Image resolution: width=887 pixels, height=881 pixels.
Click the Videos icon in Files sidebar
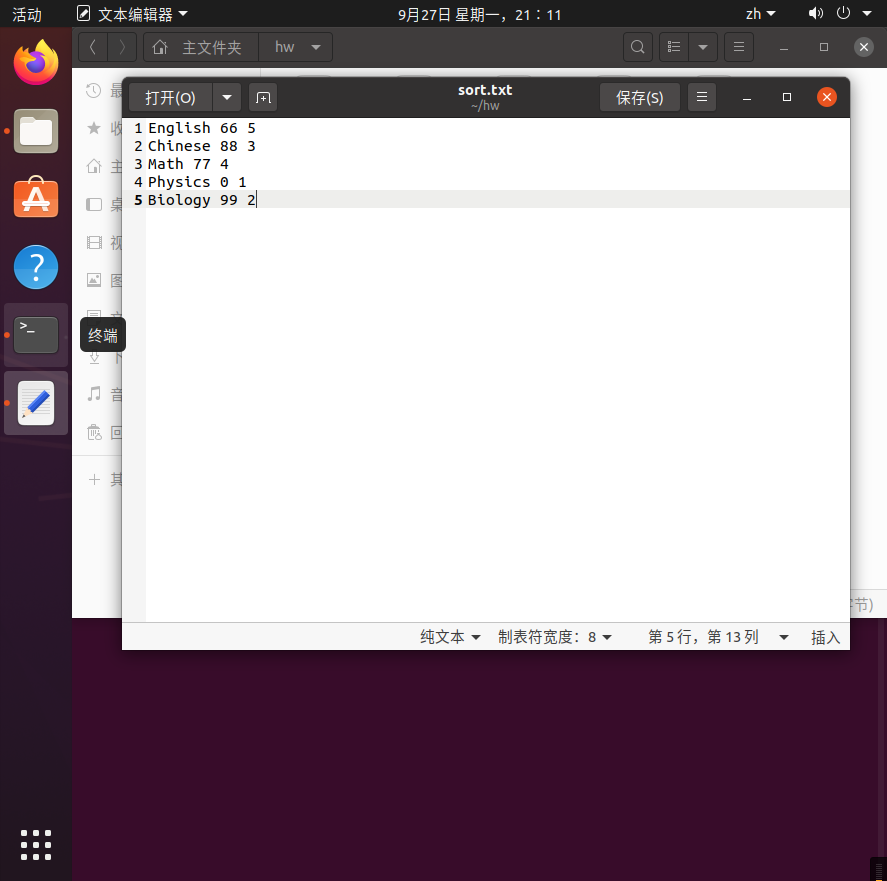point(94,242)
